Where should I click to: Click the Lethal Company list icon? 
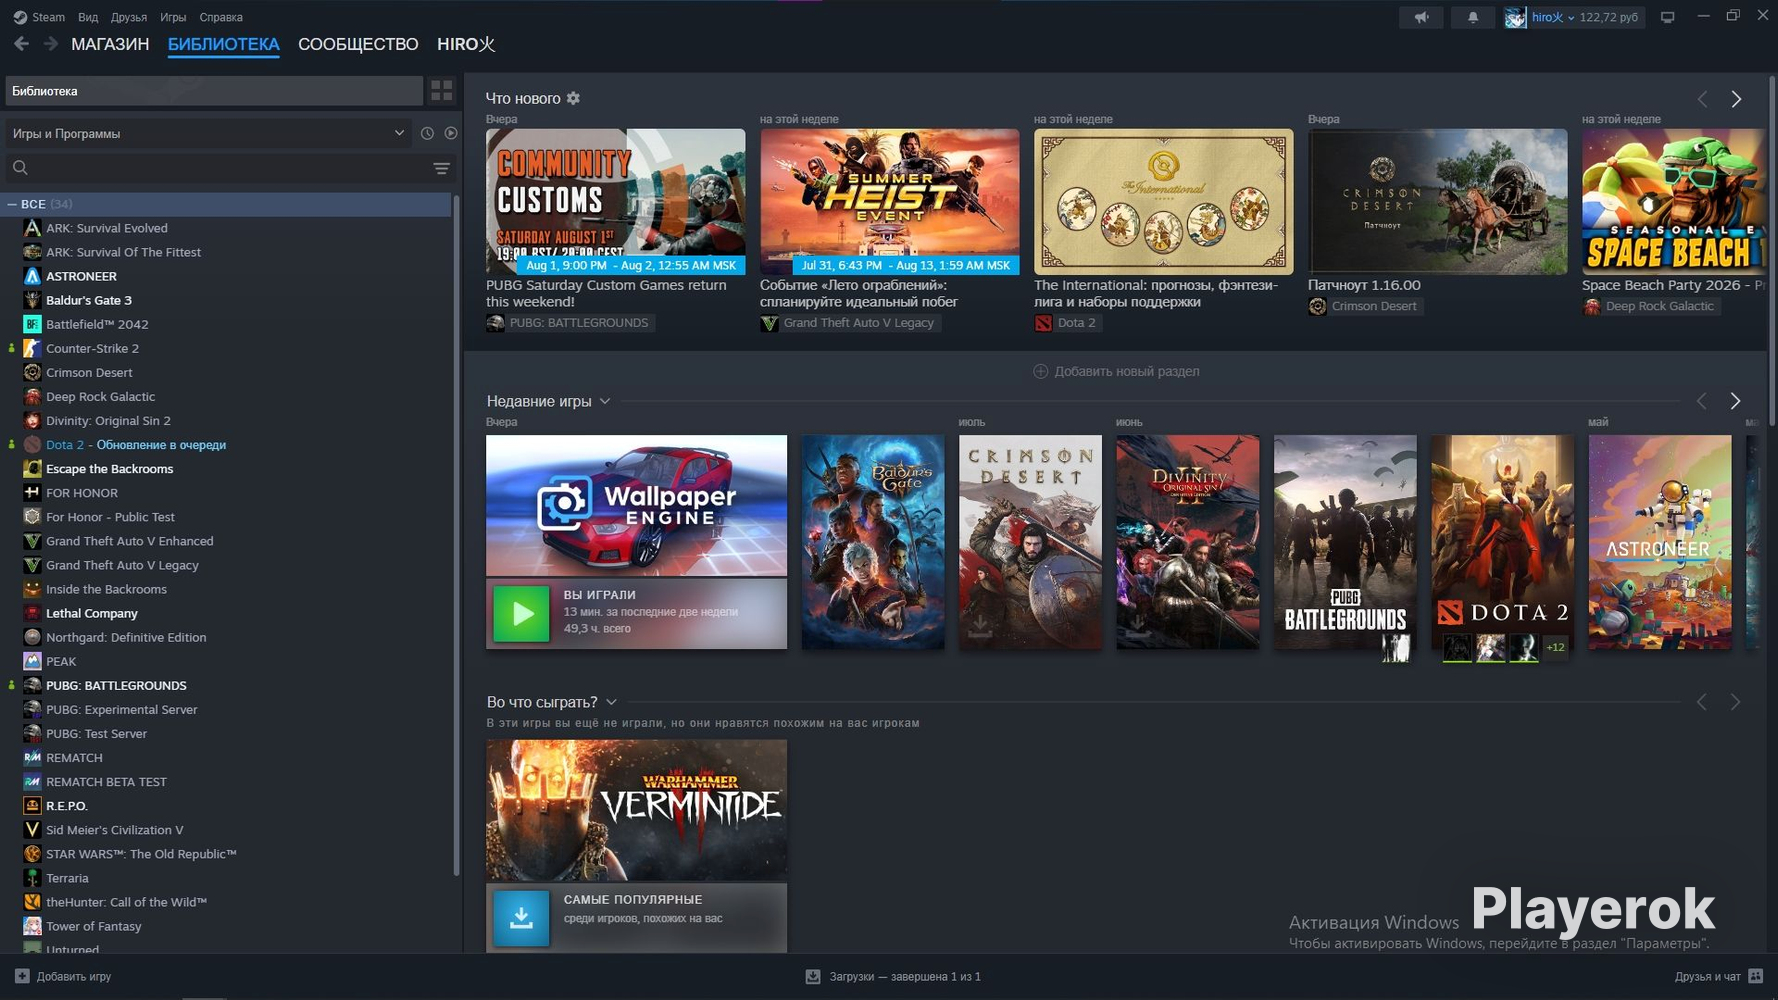click(x=32, y=613)
